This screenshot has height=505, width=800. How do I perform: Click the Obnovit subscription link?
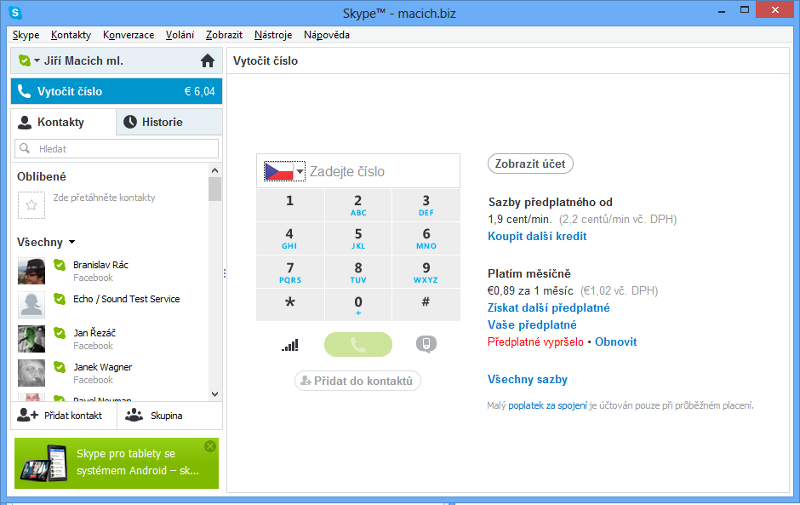[616, 342]
